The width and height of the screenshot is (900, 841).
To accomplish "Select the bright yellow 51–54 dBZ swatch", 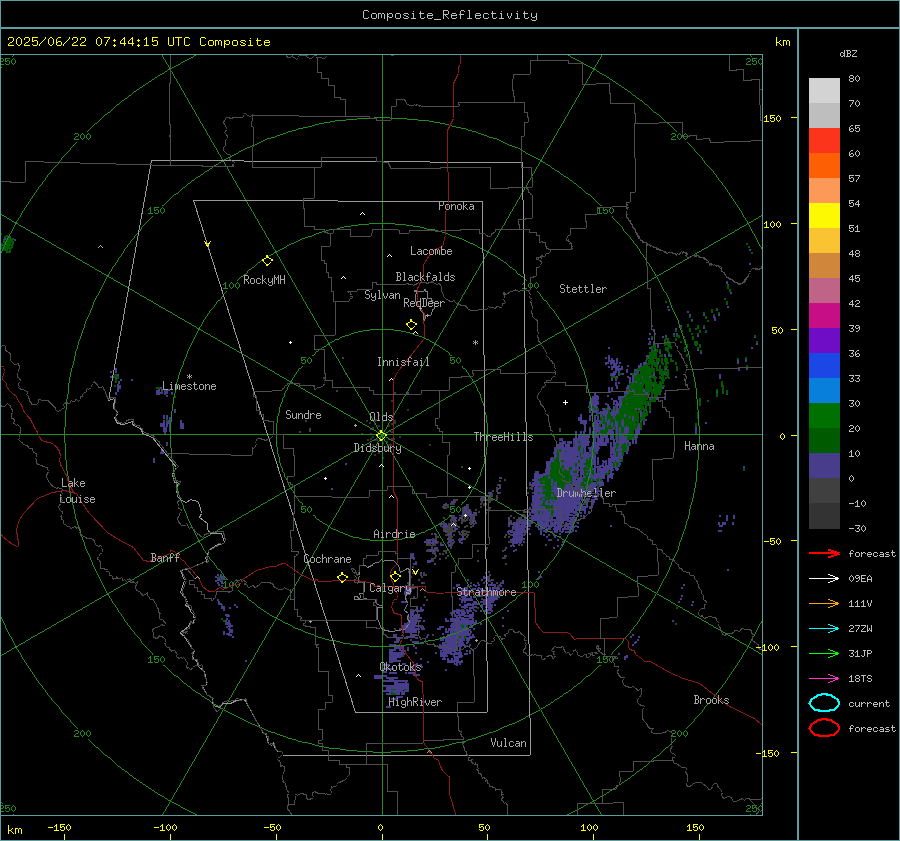I will coord(824,216).
